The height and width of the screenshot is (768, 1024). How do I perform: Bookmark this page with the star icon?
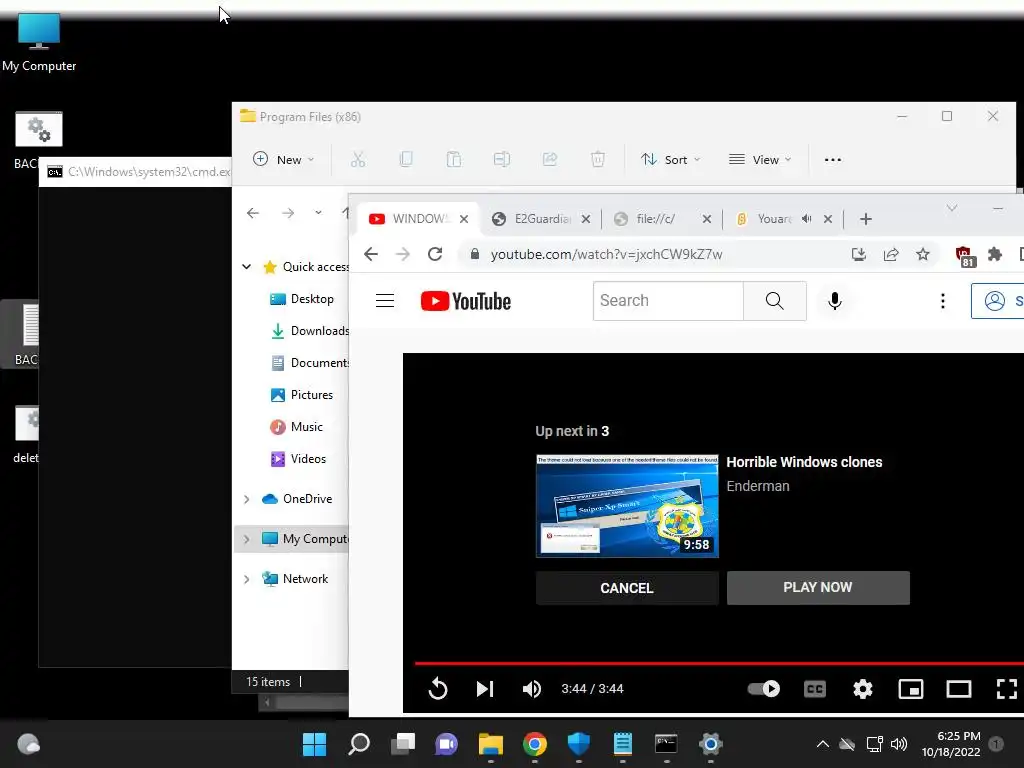coord(923,254)
